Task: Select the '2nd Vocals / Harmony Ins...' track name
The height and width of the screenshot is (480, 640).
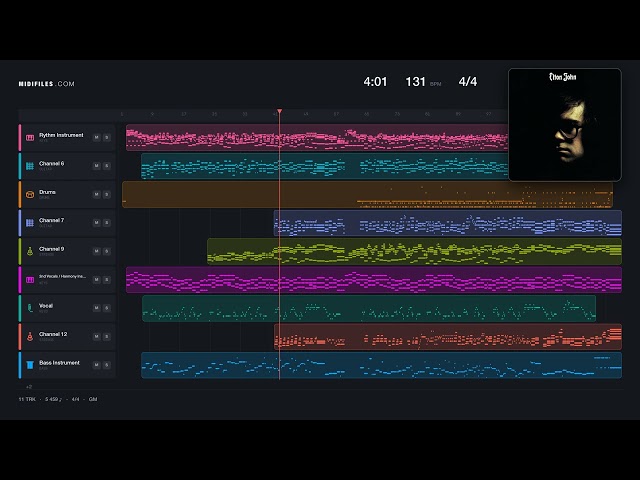Action: 62,276
